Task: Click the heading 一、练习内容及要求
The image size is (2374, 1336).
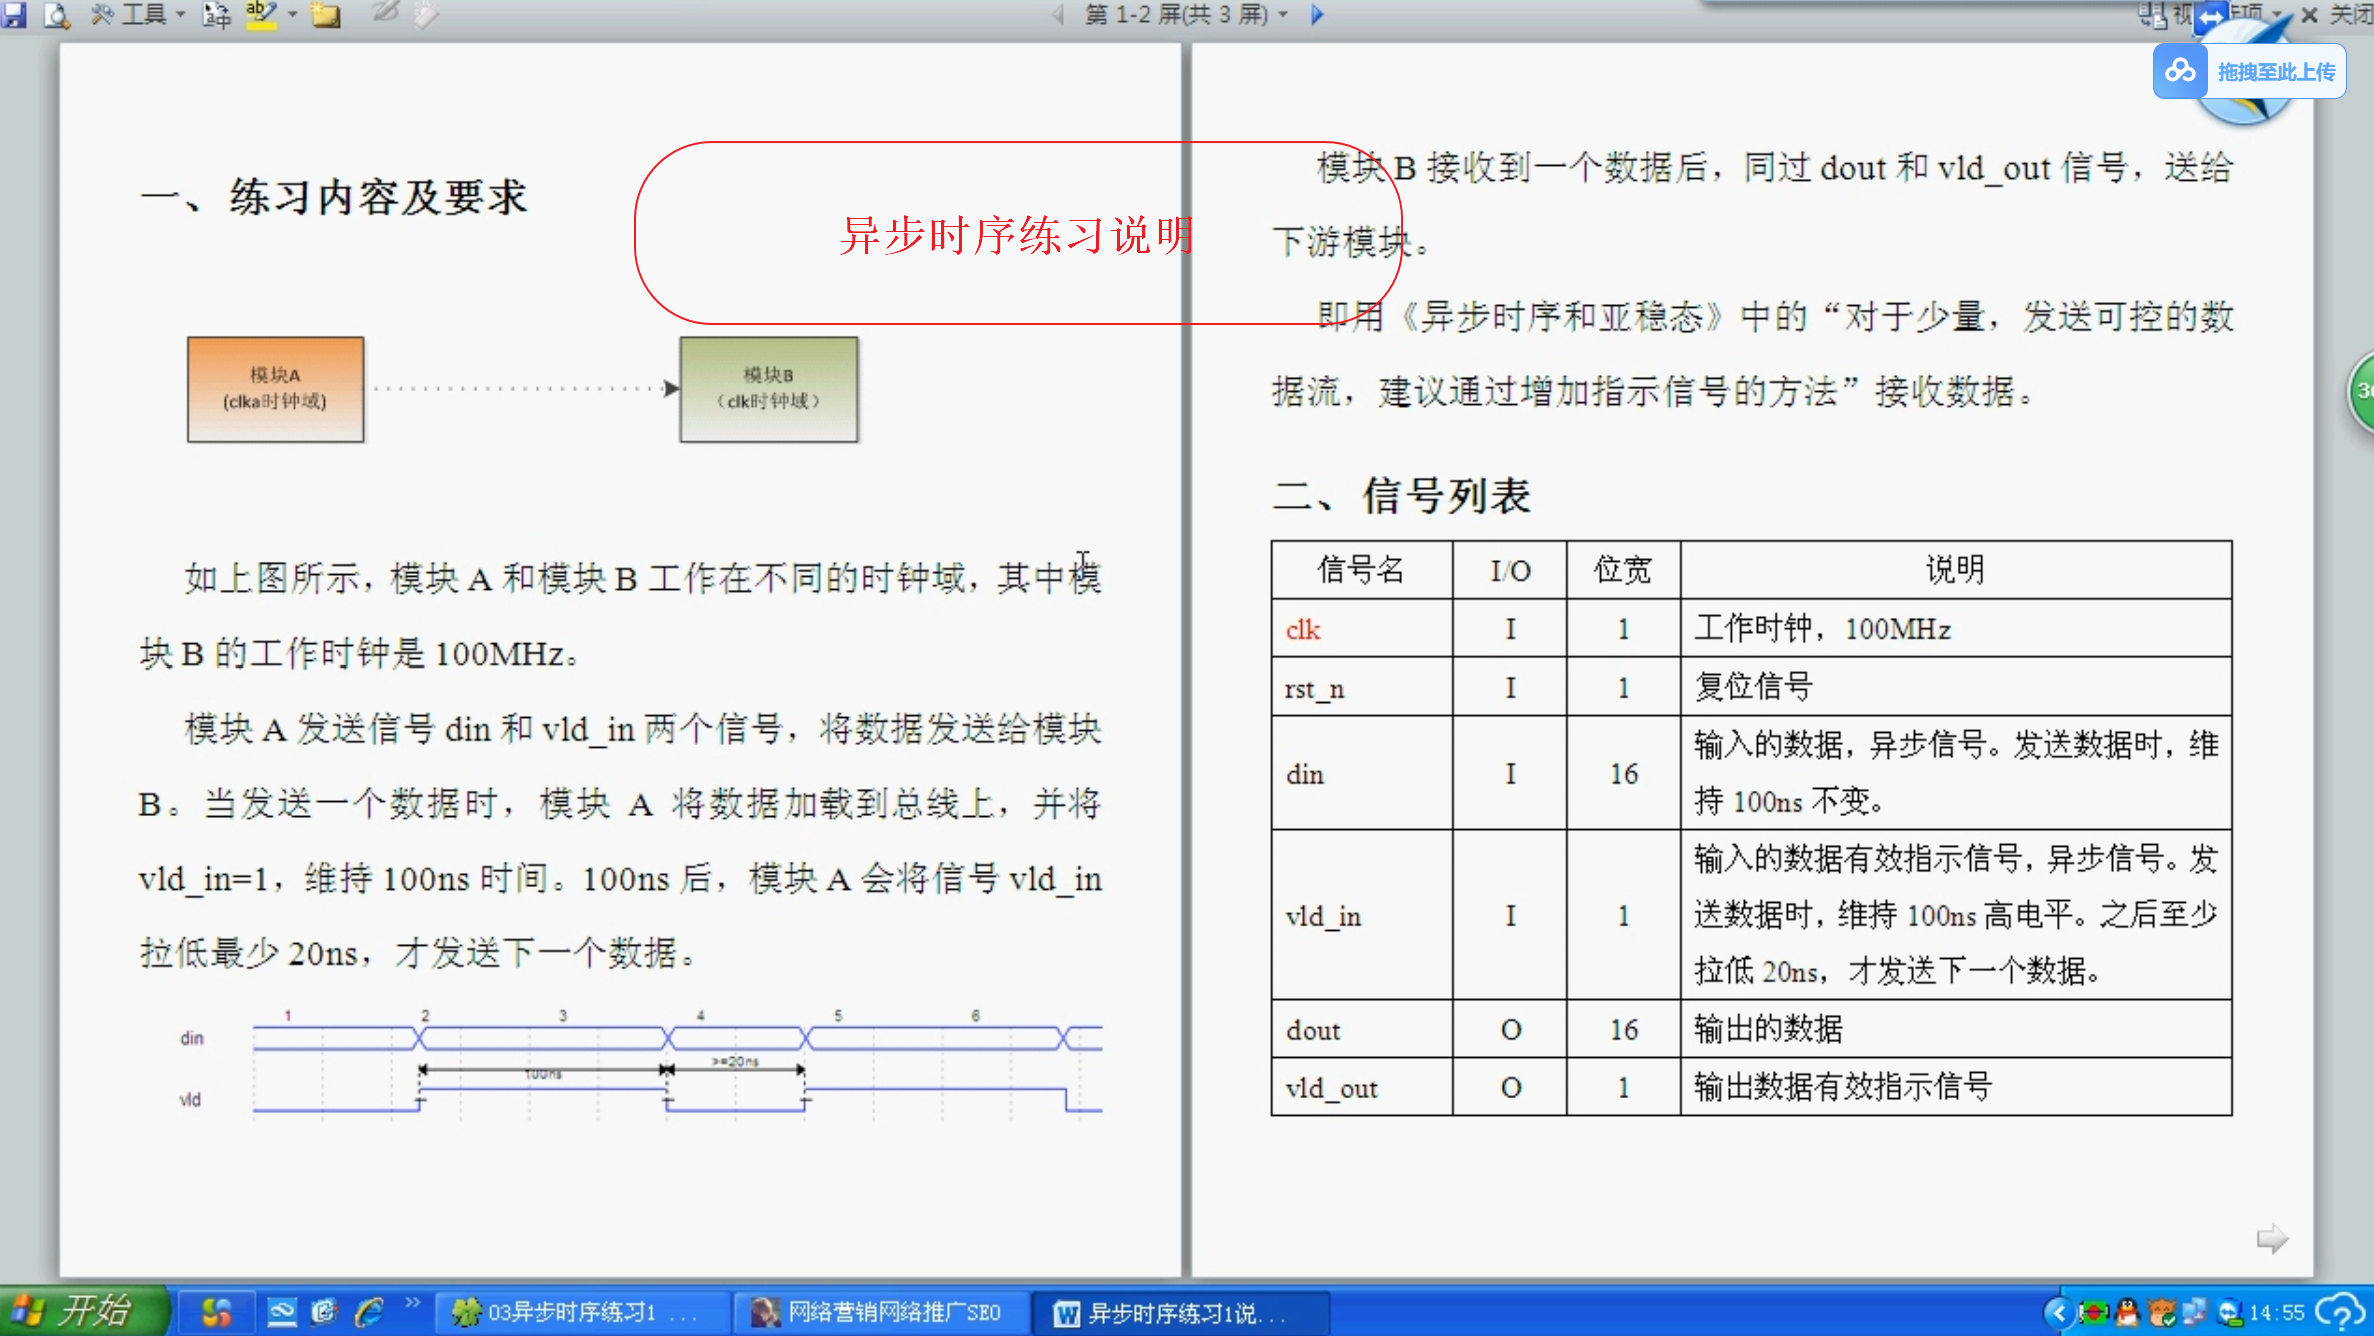Action: pos(334,197)
